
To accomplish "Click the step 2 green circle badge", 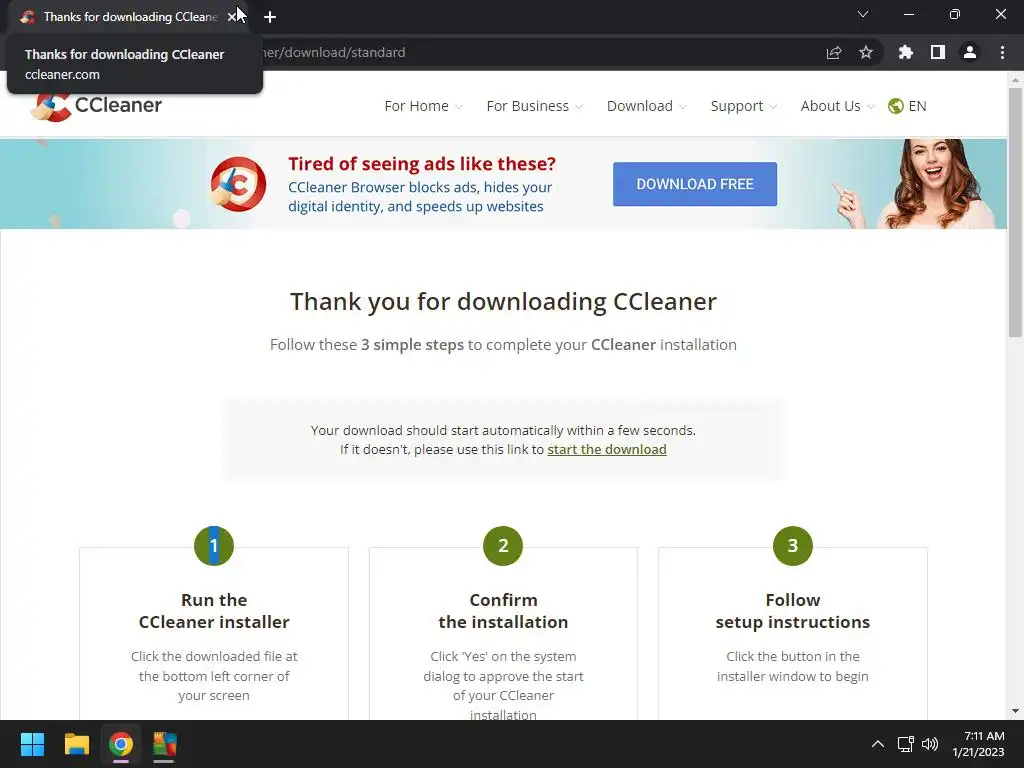I will pos(503,545).
